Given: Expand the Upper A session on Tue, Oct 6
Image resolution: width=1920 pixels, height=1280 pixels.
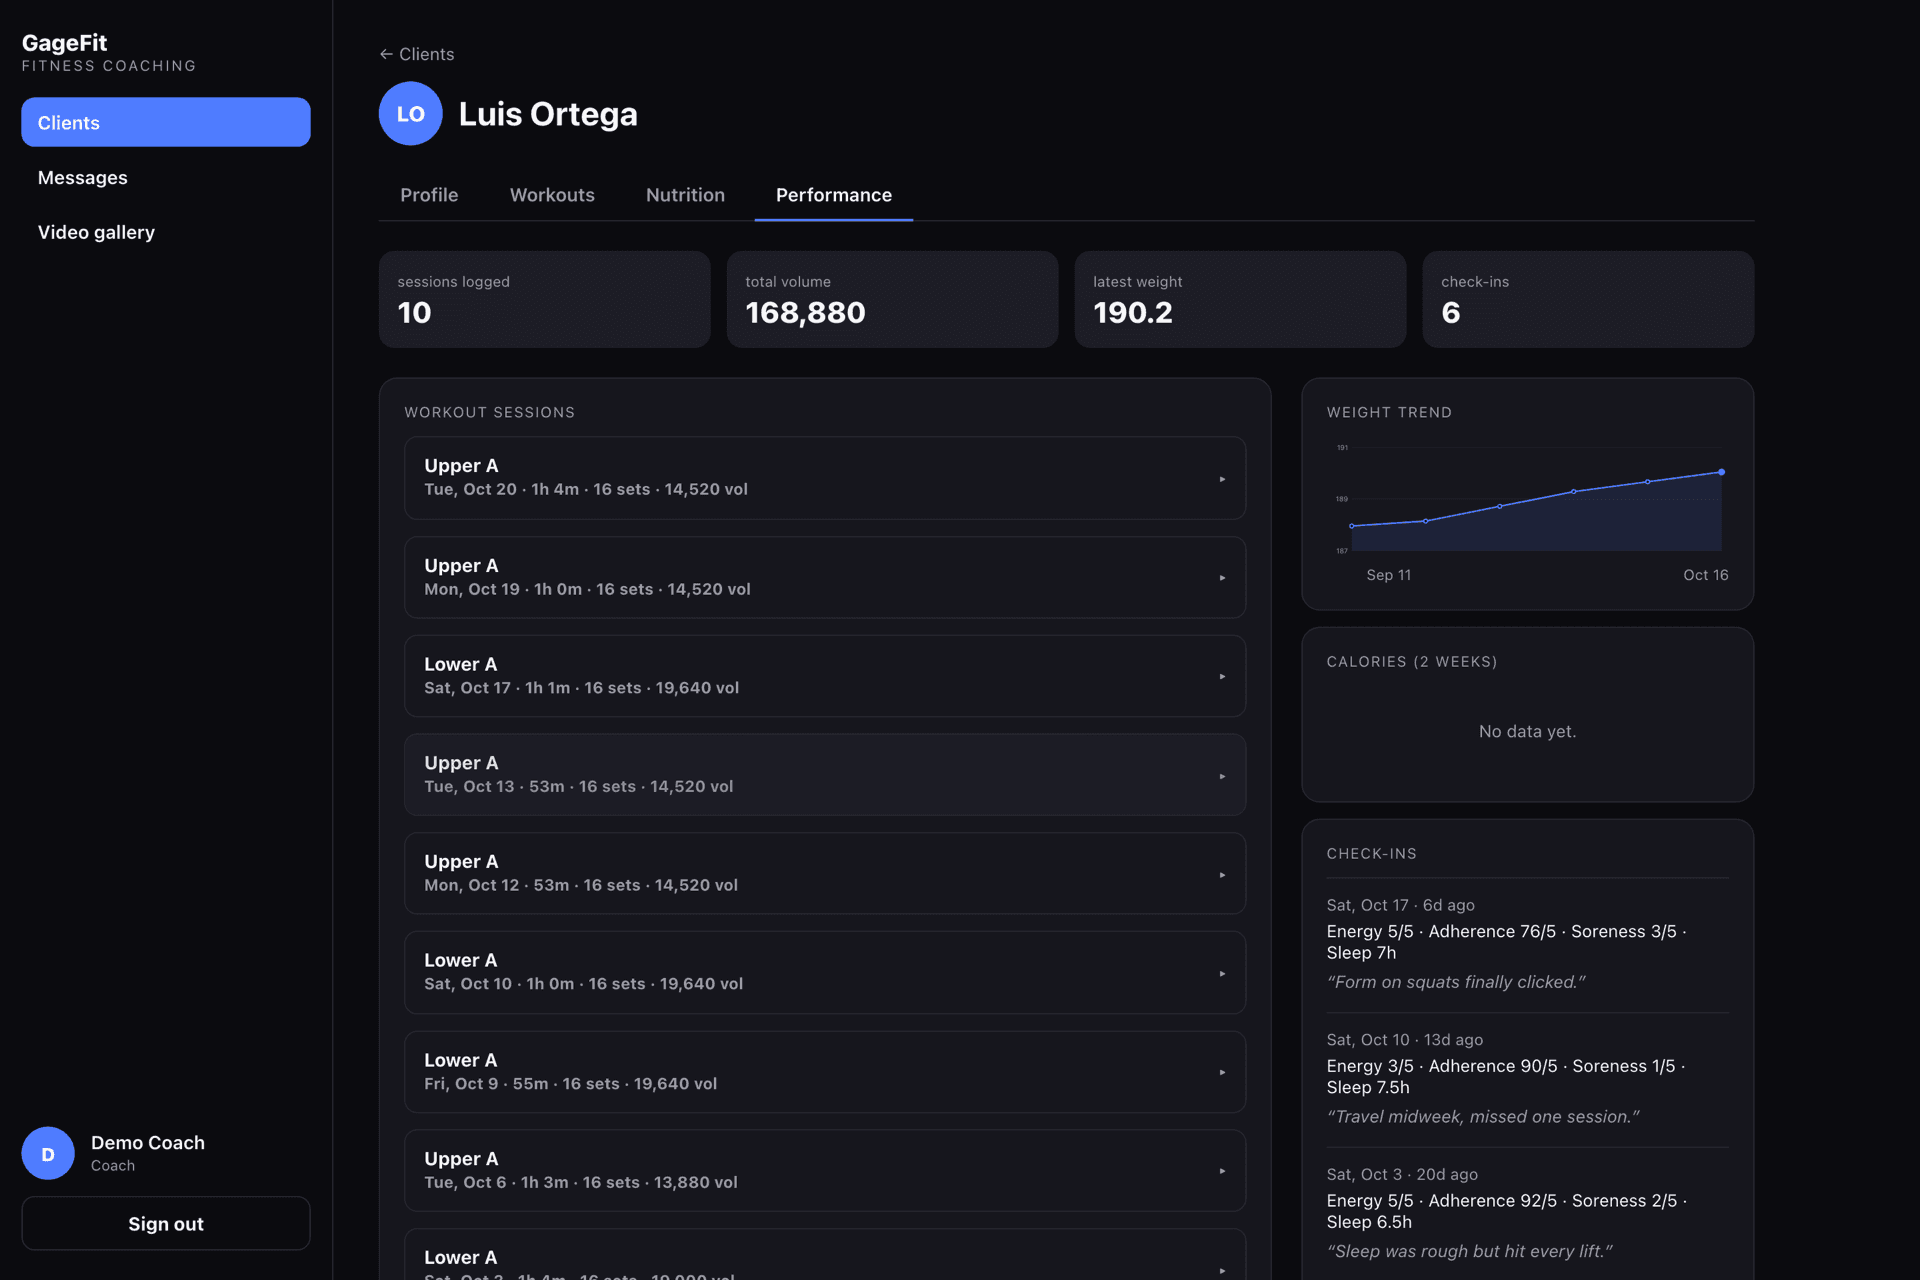Looking at the screenshot, I should [825, 1170].
